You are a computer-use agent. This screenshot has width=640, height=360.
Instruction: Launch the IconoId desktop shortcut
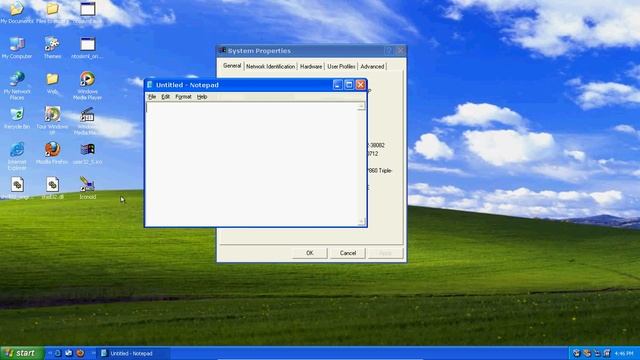[87, 188]
